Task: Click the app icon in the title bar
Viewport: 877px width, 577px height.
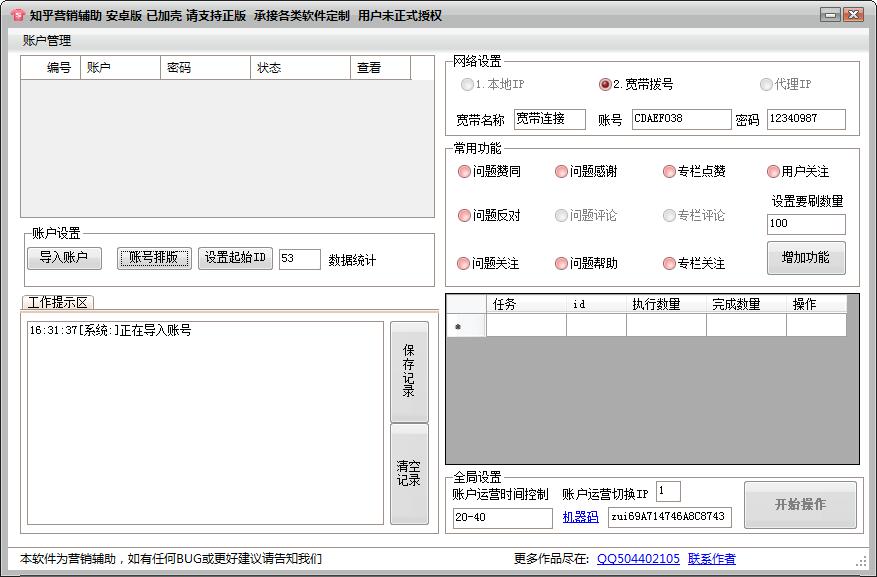Action: point(17,15)
